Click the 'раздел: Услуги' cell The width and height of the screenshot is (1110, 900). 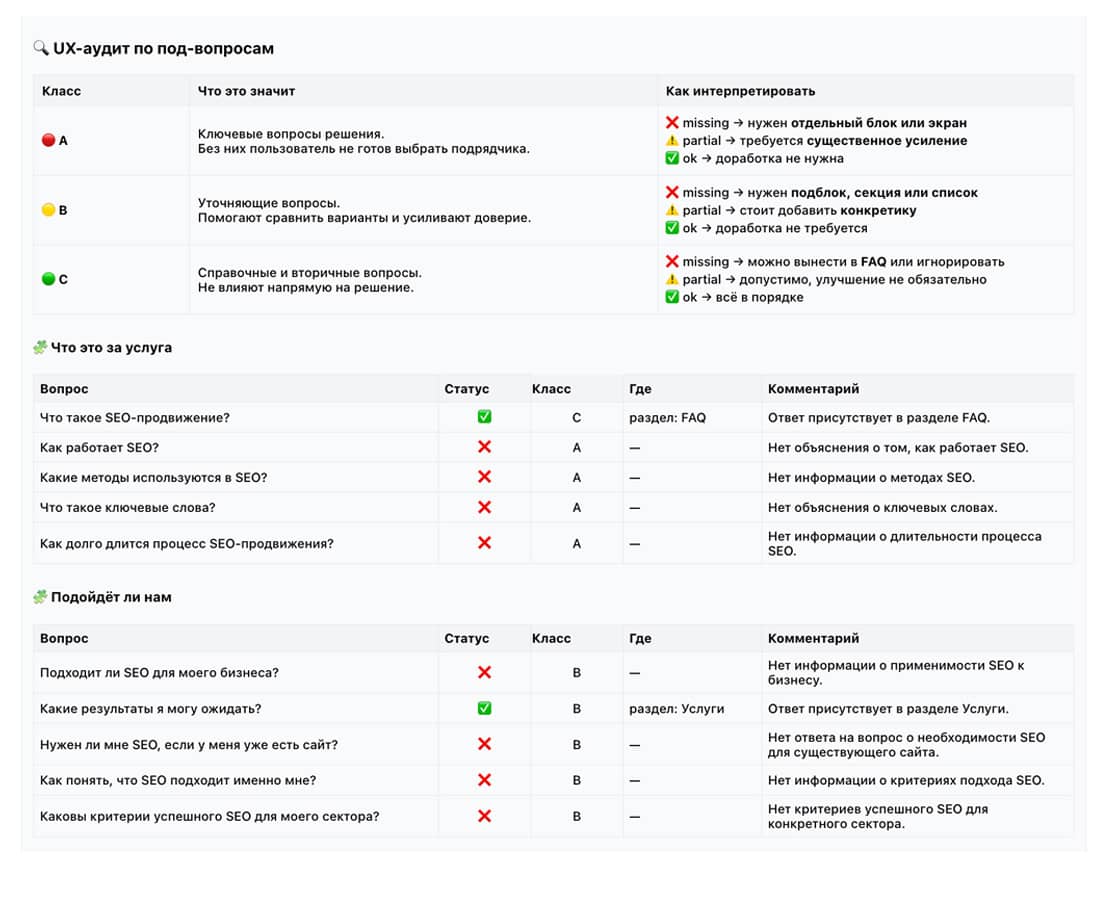[676, 709]
